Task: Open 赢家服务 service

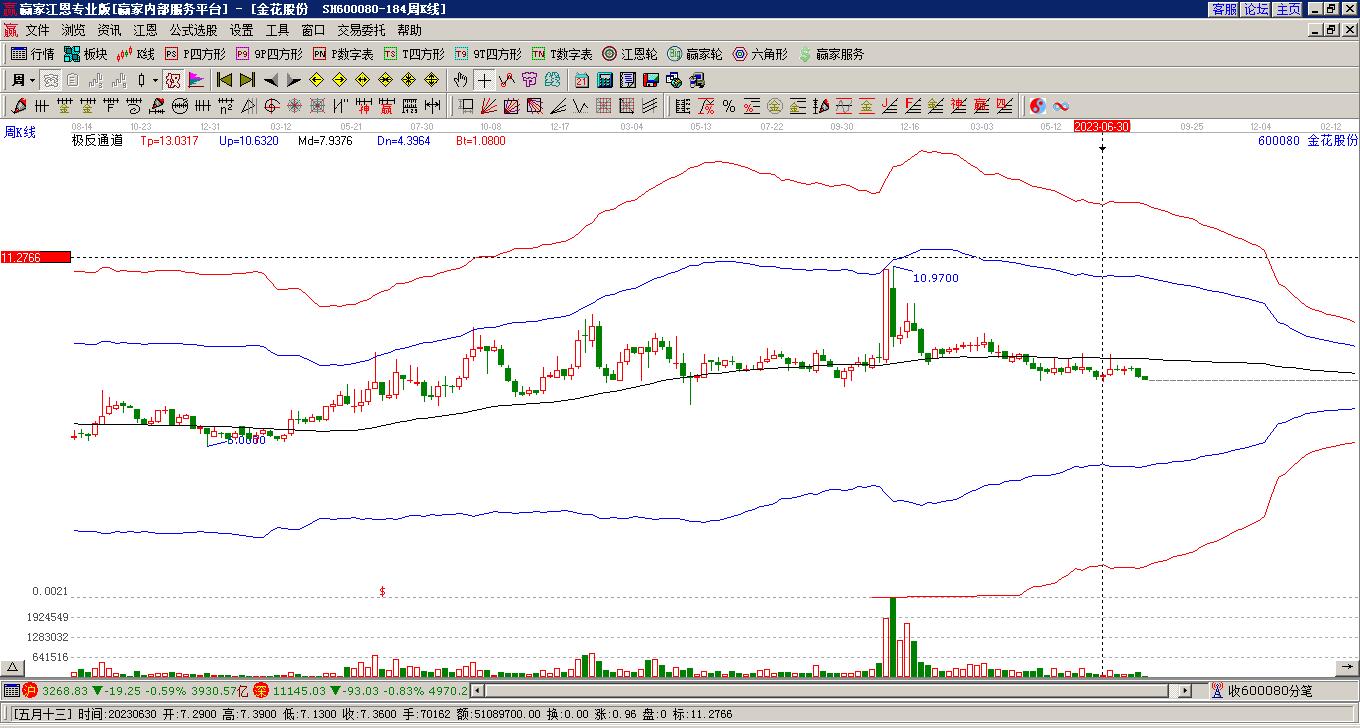Action: click(x=831, y=54)
